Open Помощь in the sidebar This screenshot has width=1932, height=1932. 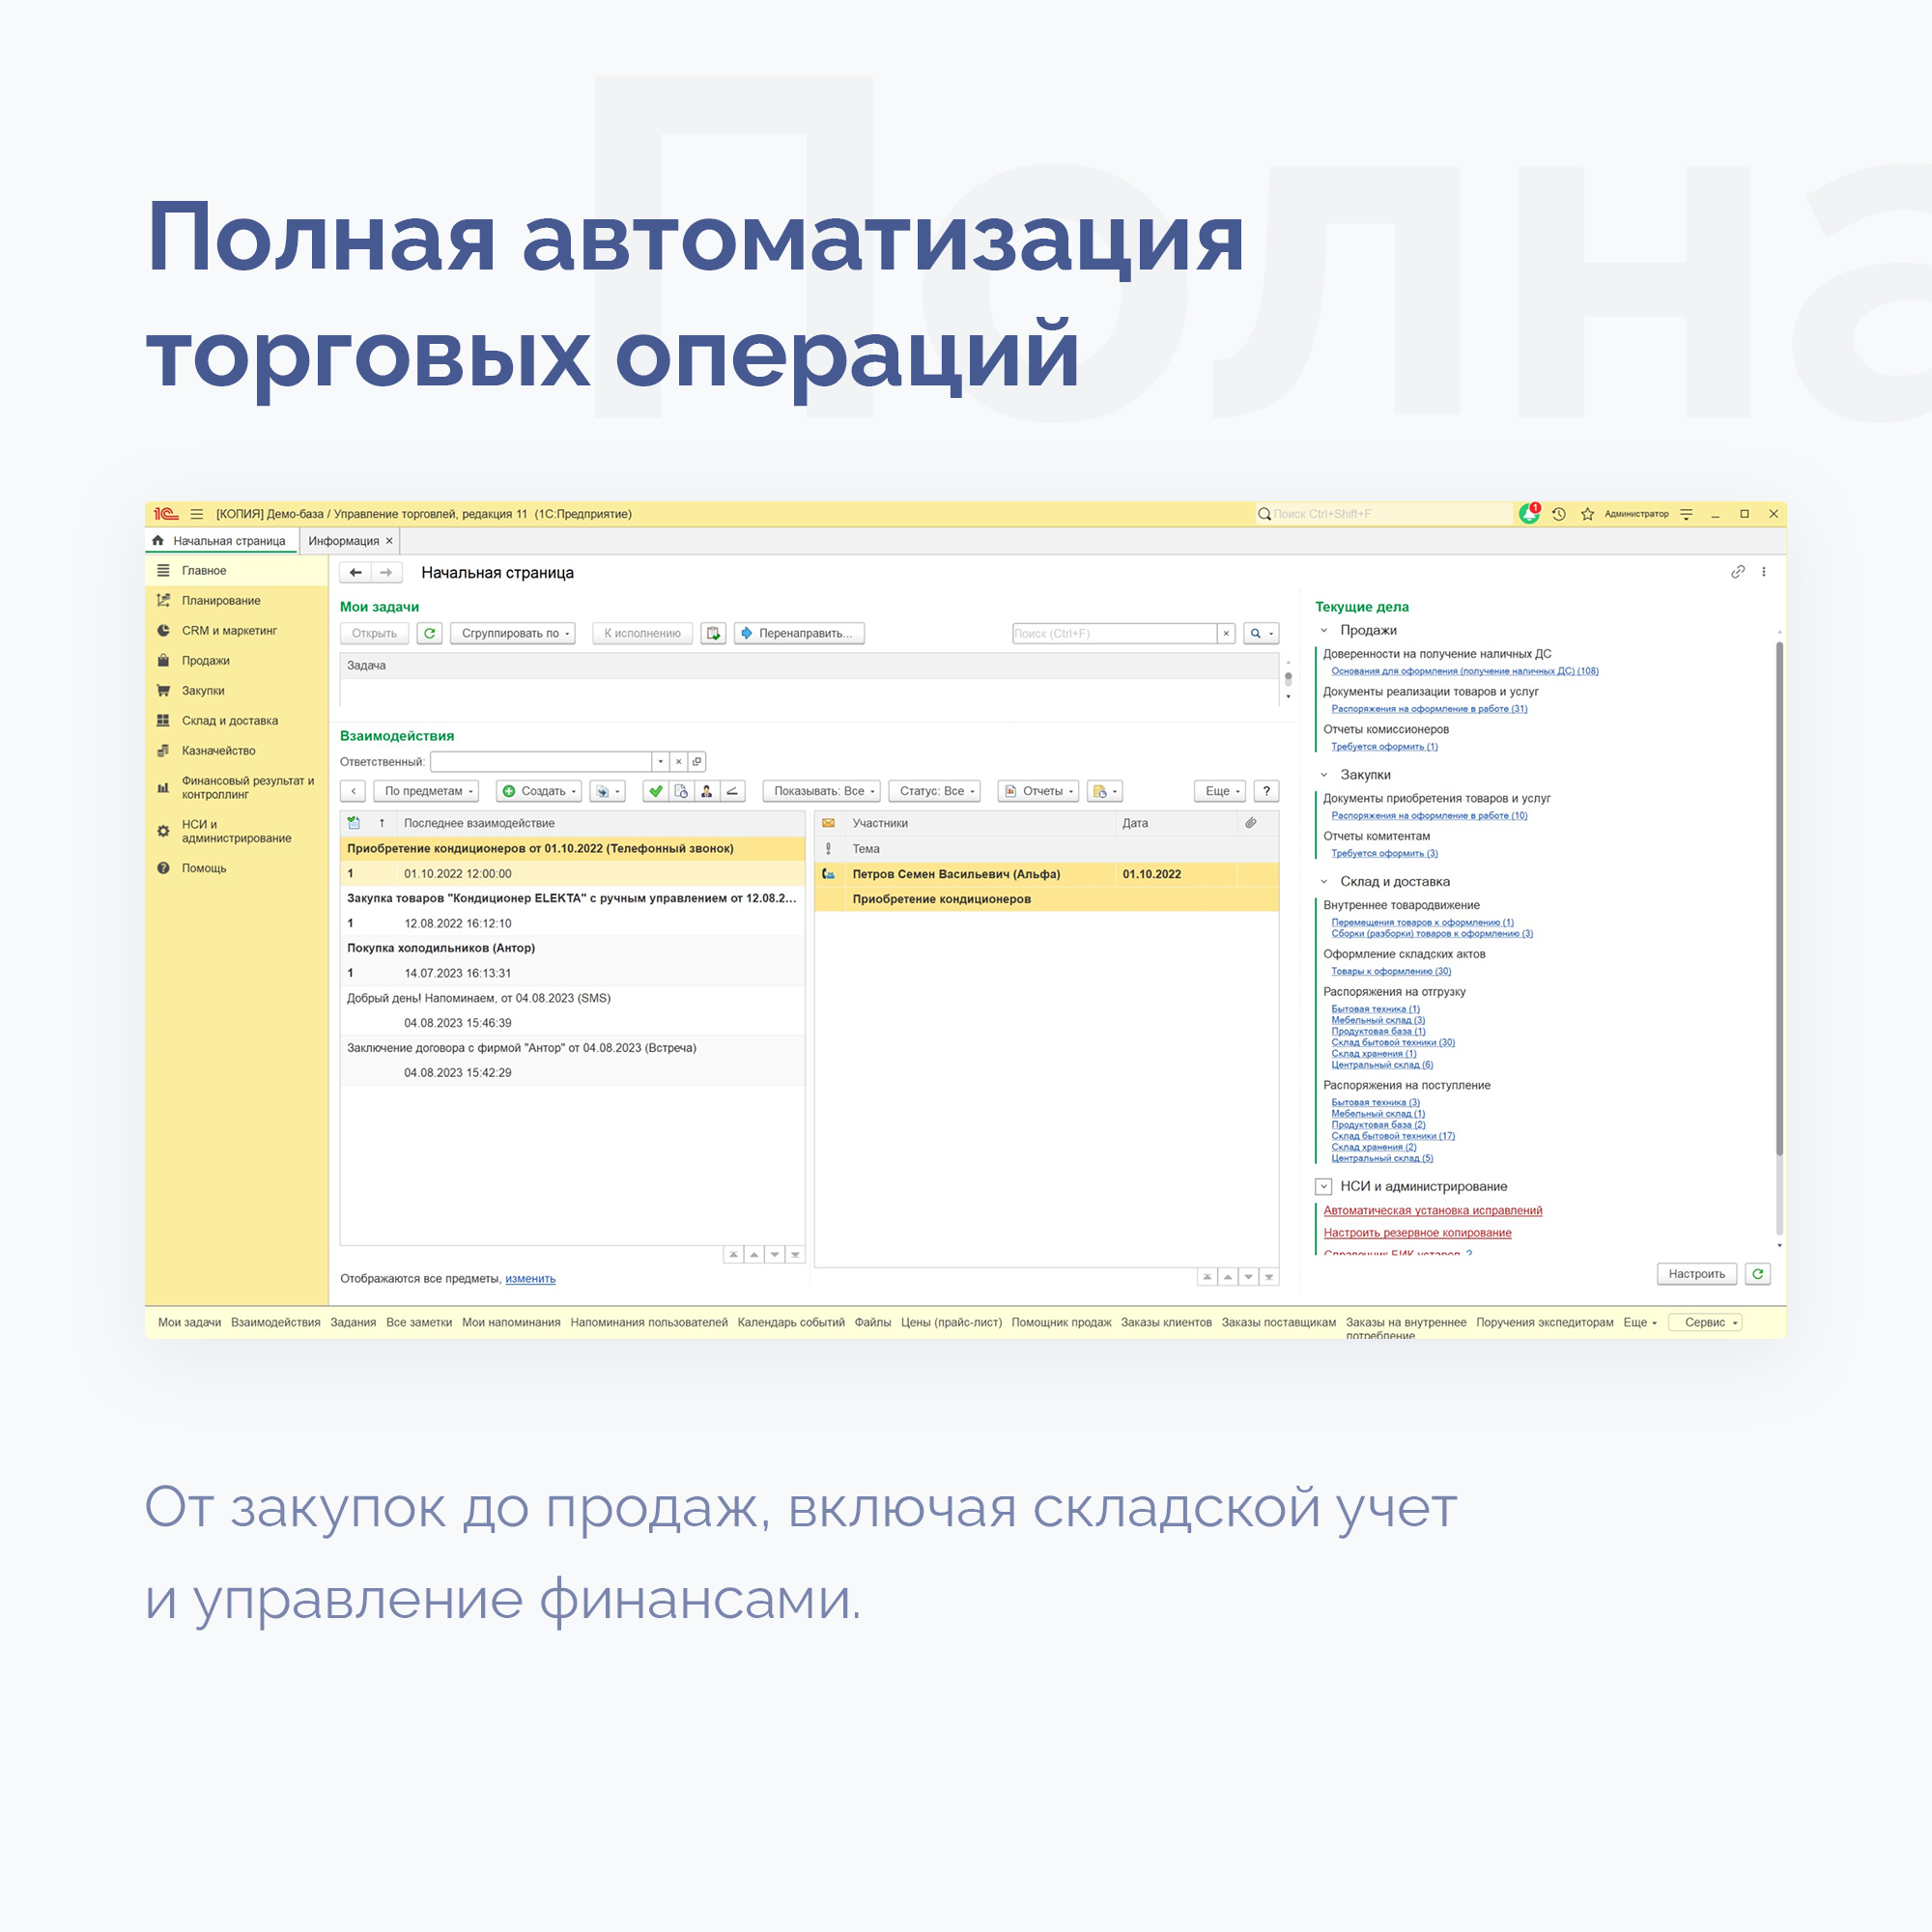[238, 869]
